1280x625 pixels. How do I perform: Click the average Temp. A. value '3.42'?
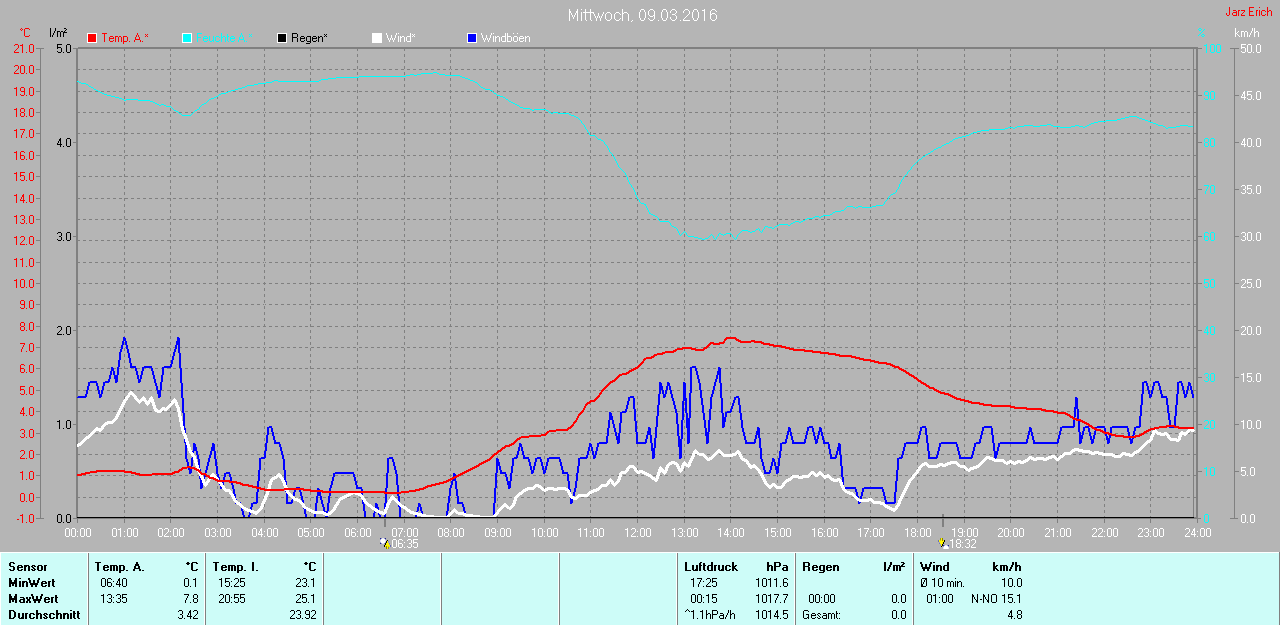(187, 615)
